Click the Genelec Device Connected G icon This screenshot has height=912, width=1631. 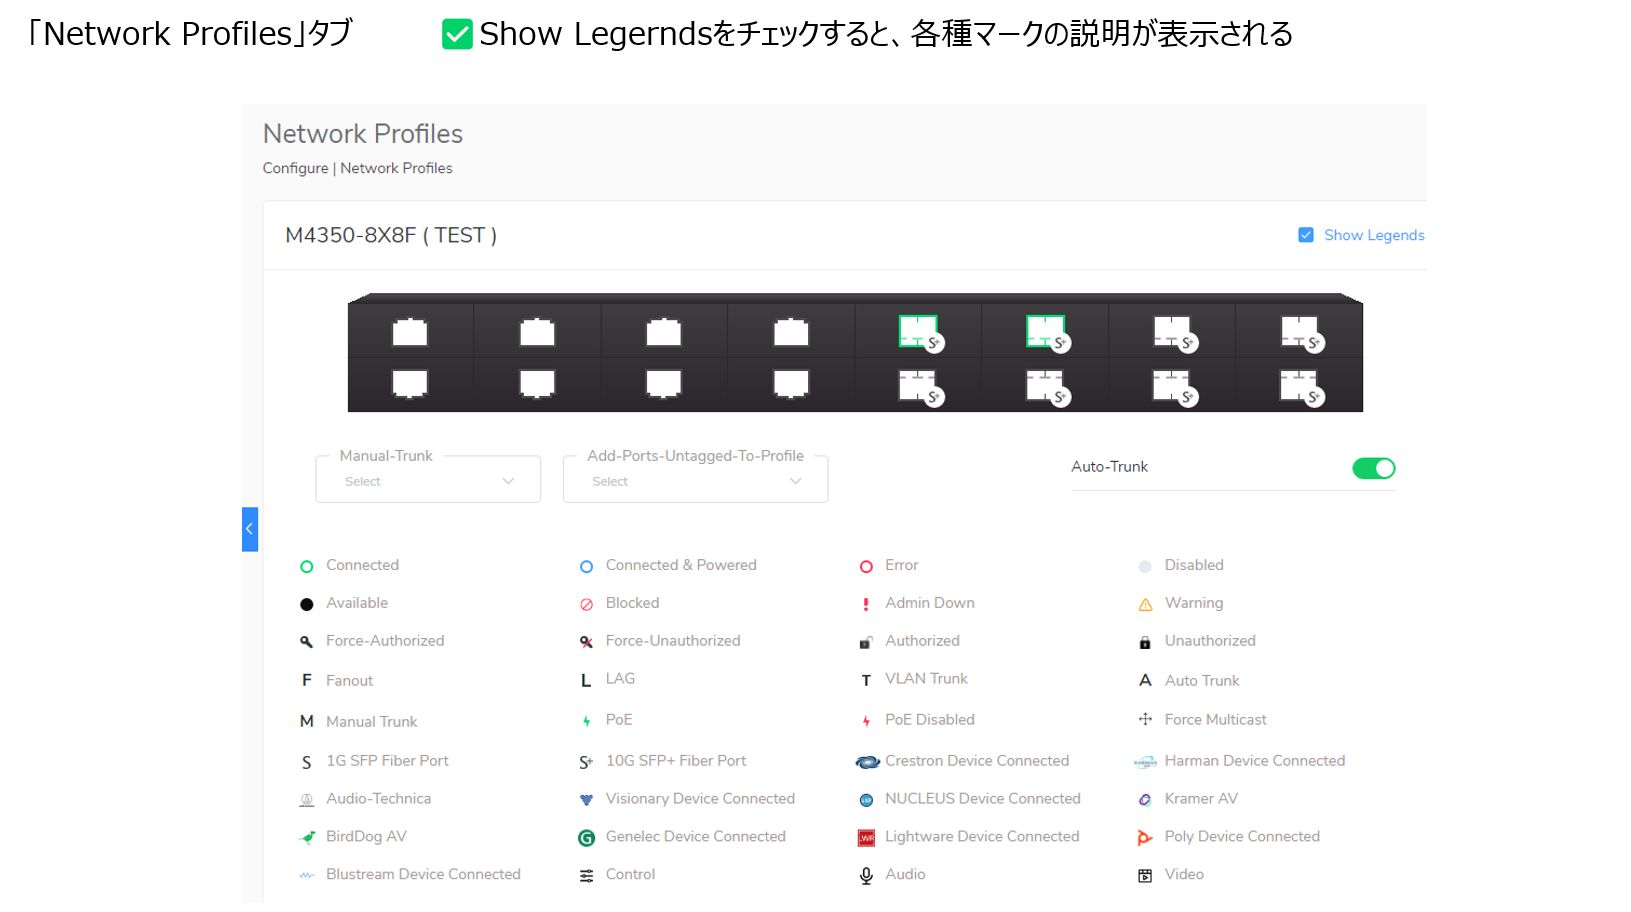pyautogui.click(x=586, y=838)
